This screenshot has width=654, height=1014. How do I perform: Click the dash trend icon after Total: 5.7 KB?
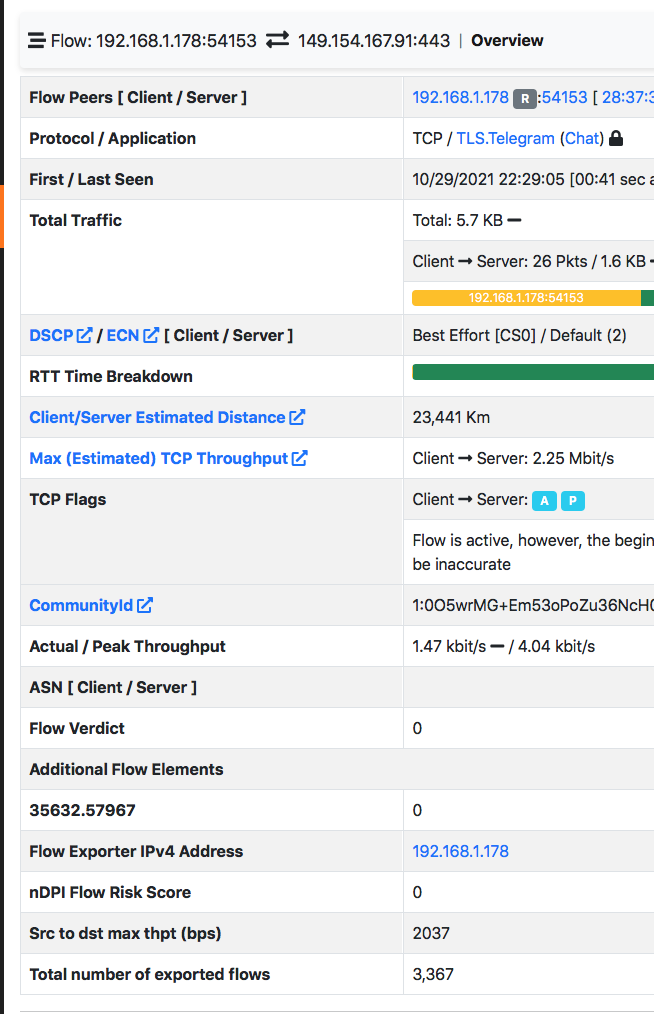click(514, 221)
